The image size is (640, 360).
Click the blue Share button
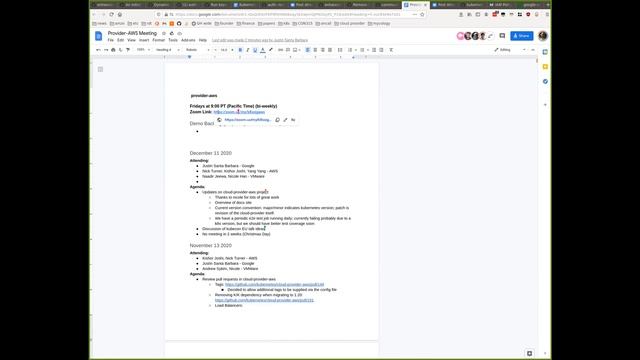click(x=522, y=36)
